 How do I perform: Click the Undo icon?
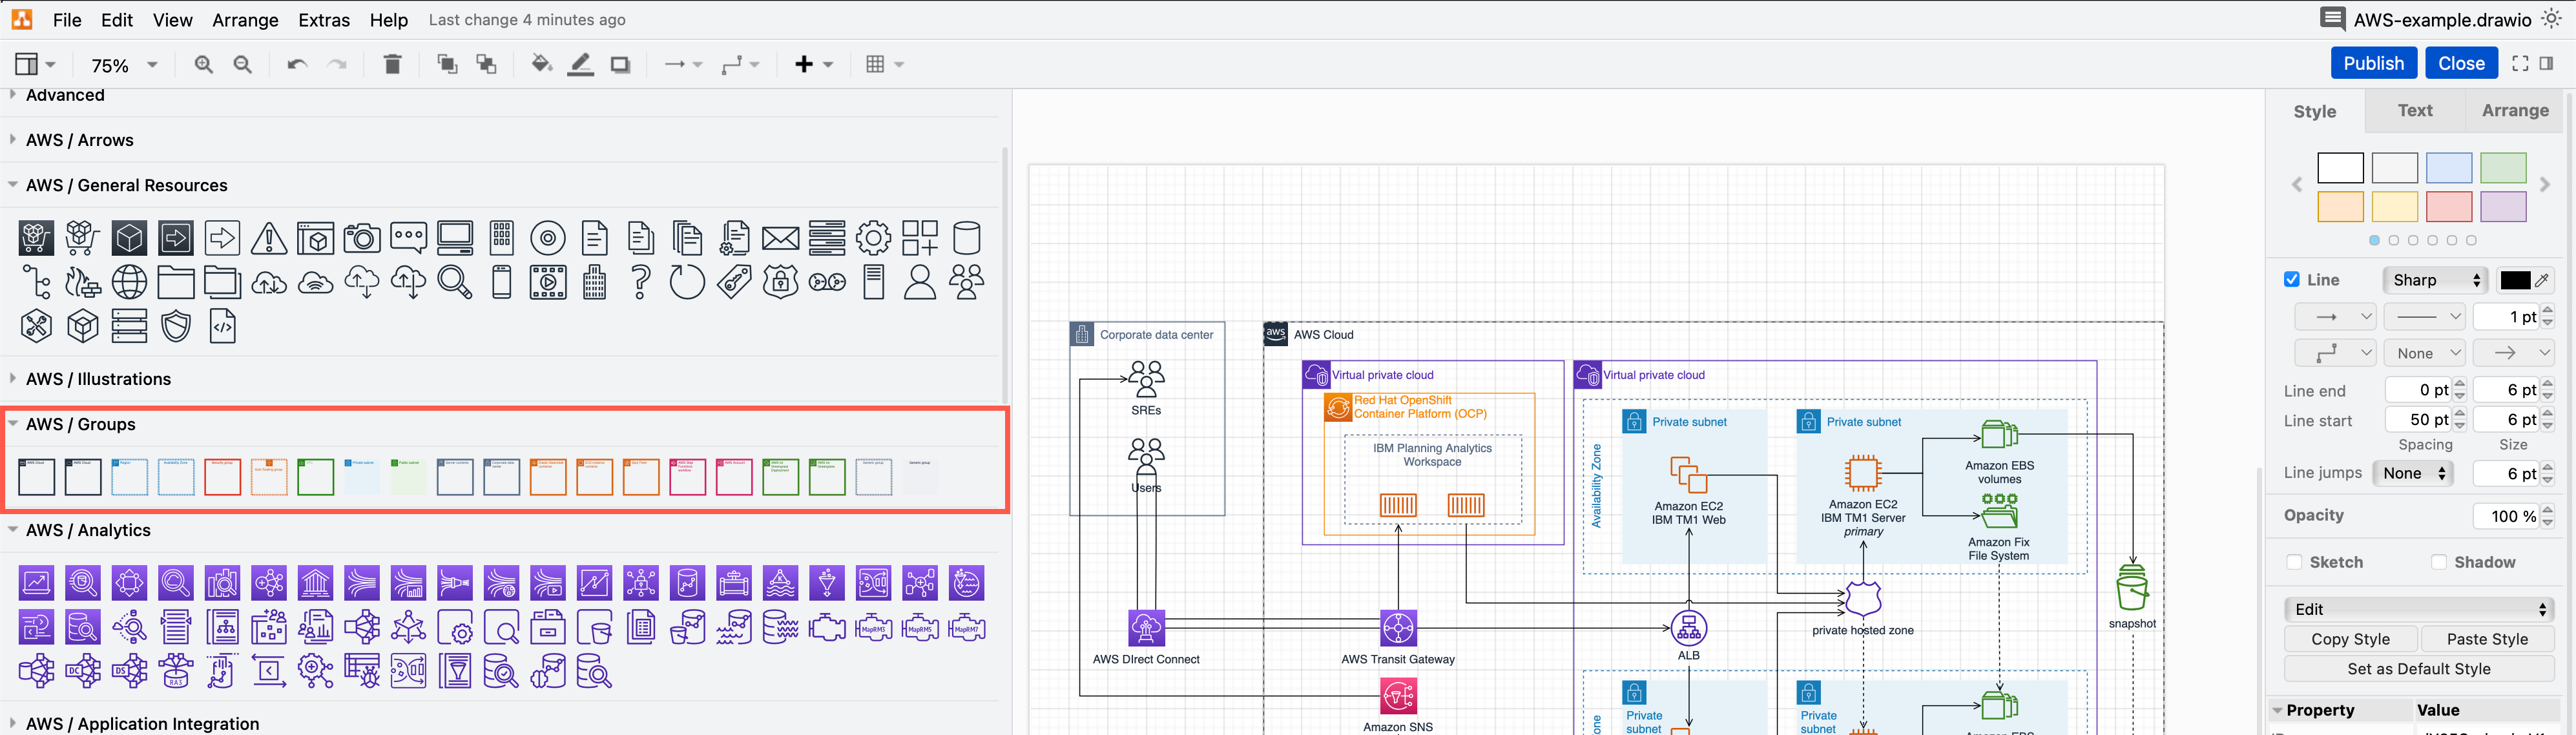click(296, 63)
